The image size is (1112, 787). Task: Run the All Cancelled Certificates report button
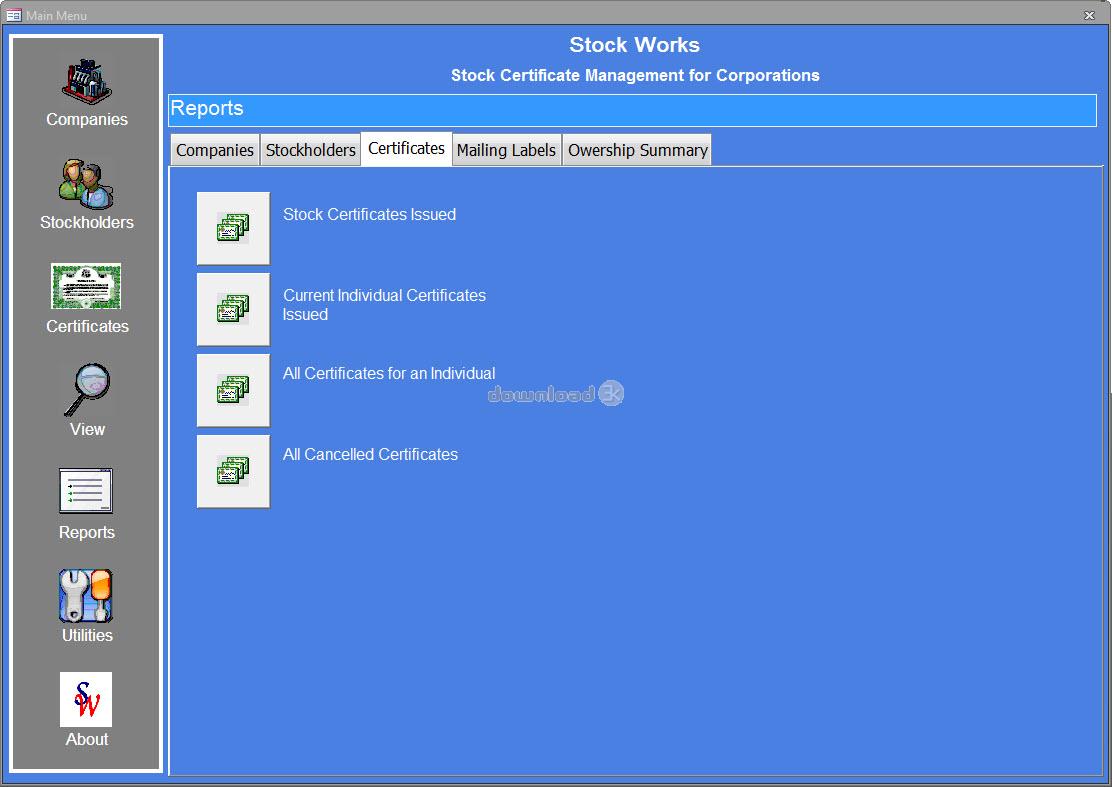[233, 471]
